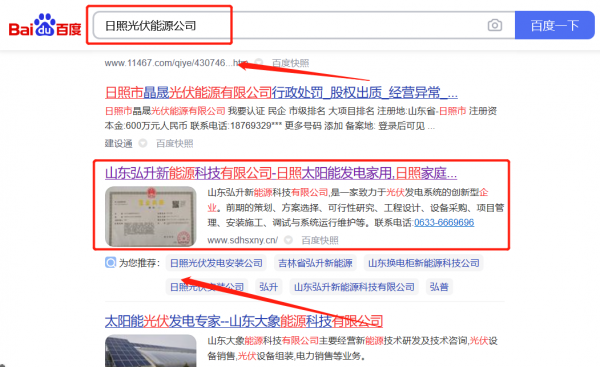Screen dimensions: 600x367
Task: Open 太阳能光伏发电专家 山东大象 result
Action: tap(244, 321)
